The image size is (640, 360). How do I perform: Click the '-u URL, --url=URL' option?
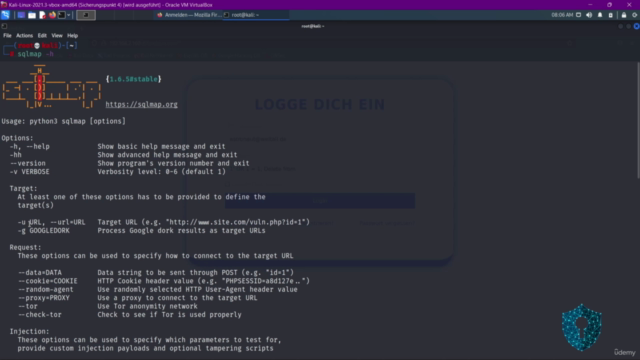51,222
